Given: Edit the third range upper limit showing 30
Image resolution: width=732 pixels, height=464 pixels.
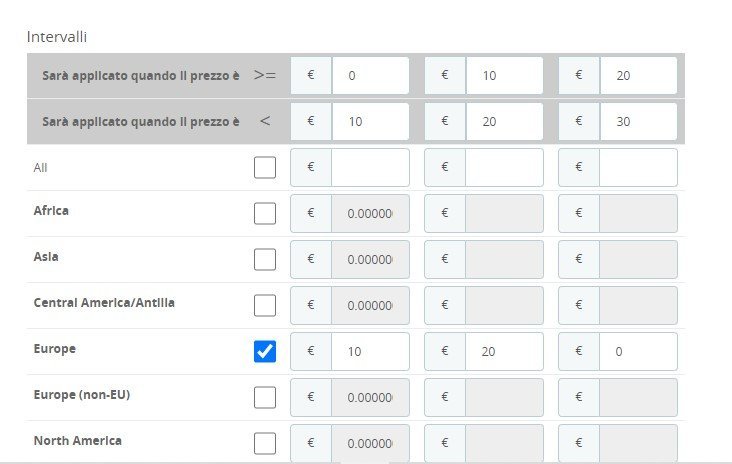Looking at the screenshot, I should [637, 121].
